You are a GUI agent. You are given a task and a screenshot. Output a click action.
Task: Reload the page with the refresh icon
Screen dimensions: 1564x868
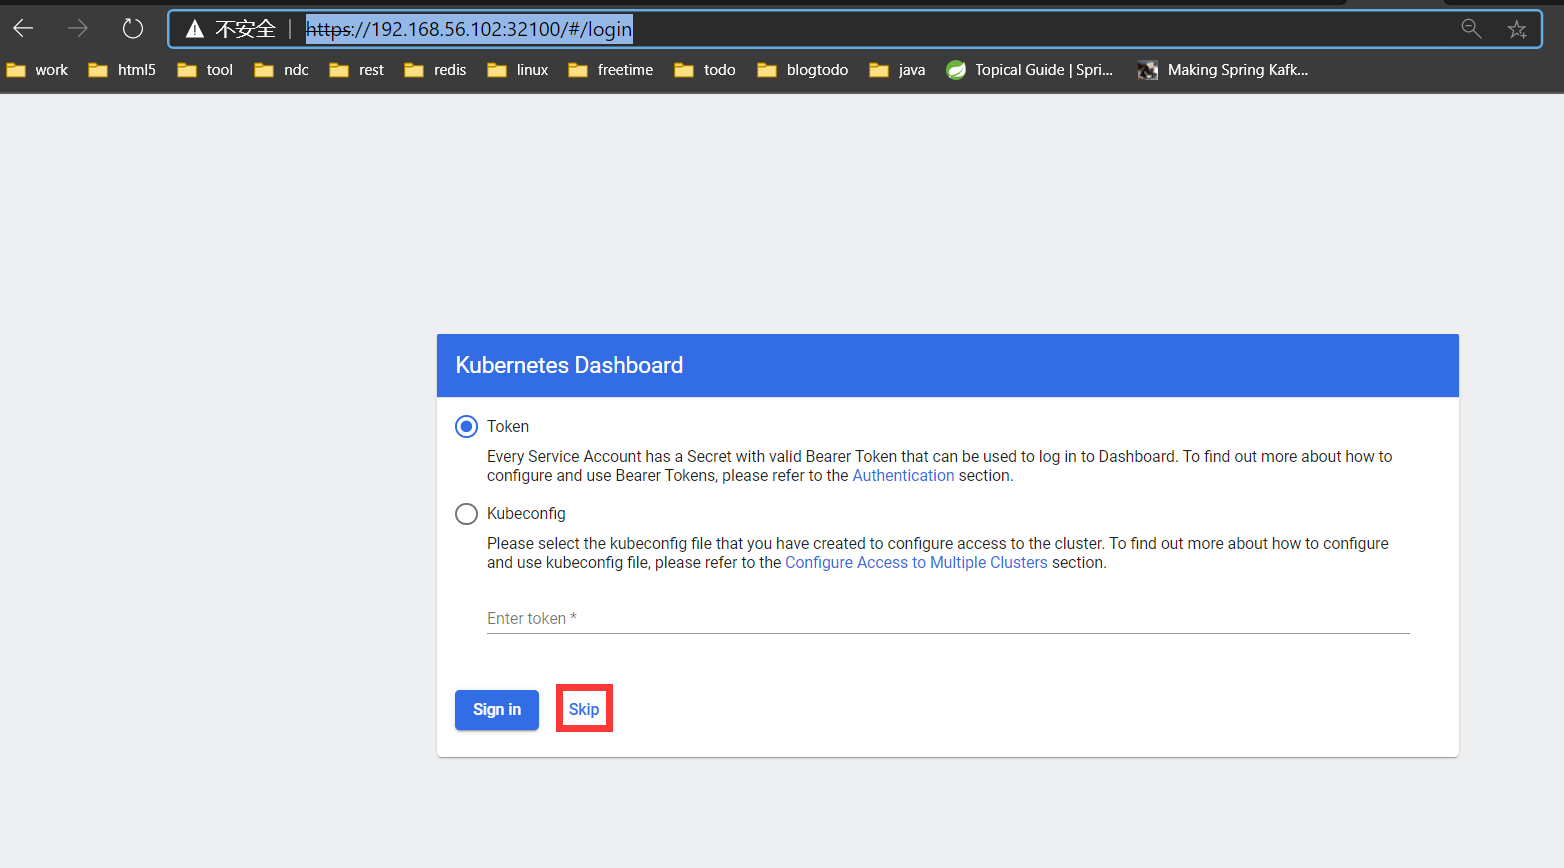coord(133,29)
